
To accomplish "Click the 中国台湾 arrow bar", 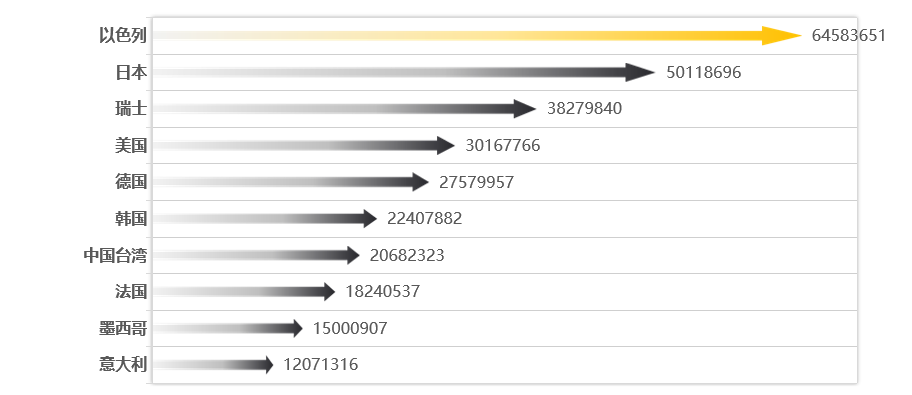I will pyautogui.click(x=256, y=255).
